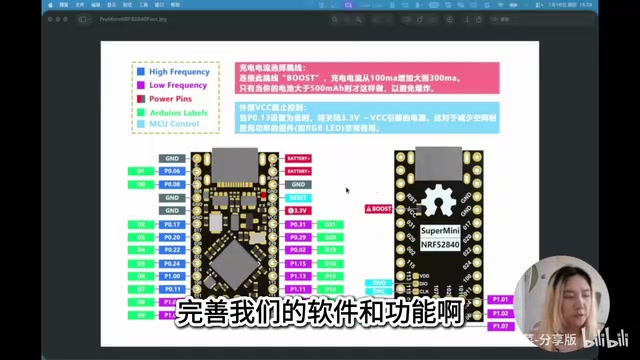This screenshot has height=360, width=640.
Task: Click the P0.29 pin label
Action: click(x=298, y=237)
